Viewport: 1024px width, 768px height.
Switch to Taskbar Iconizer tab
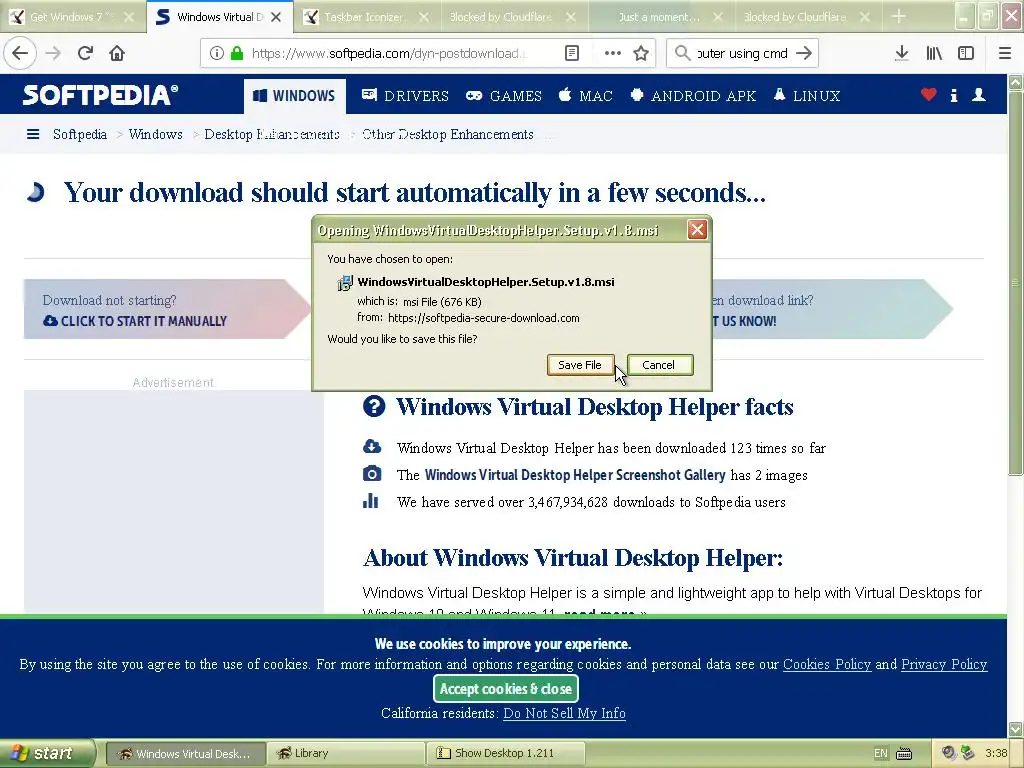366,17
